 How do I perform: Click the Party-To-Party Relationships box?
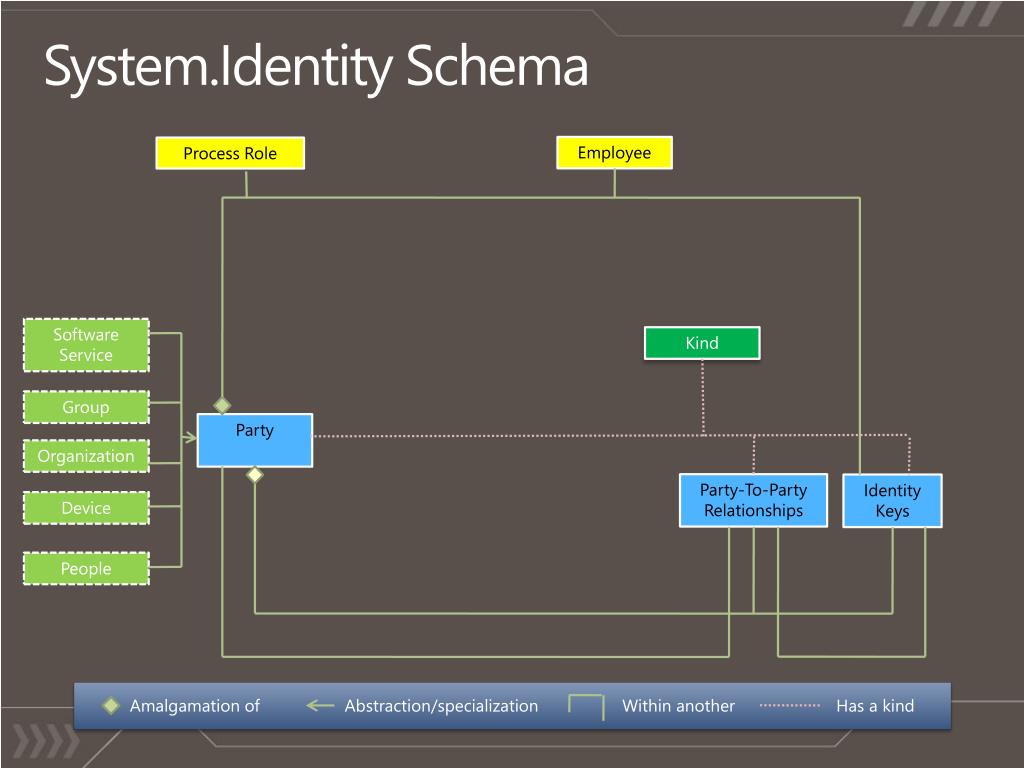[x=754, y=500]
